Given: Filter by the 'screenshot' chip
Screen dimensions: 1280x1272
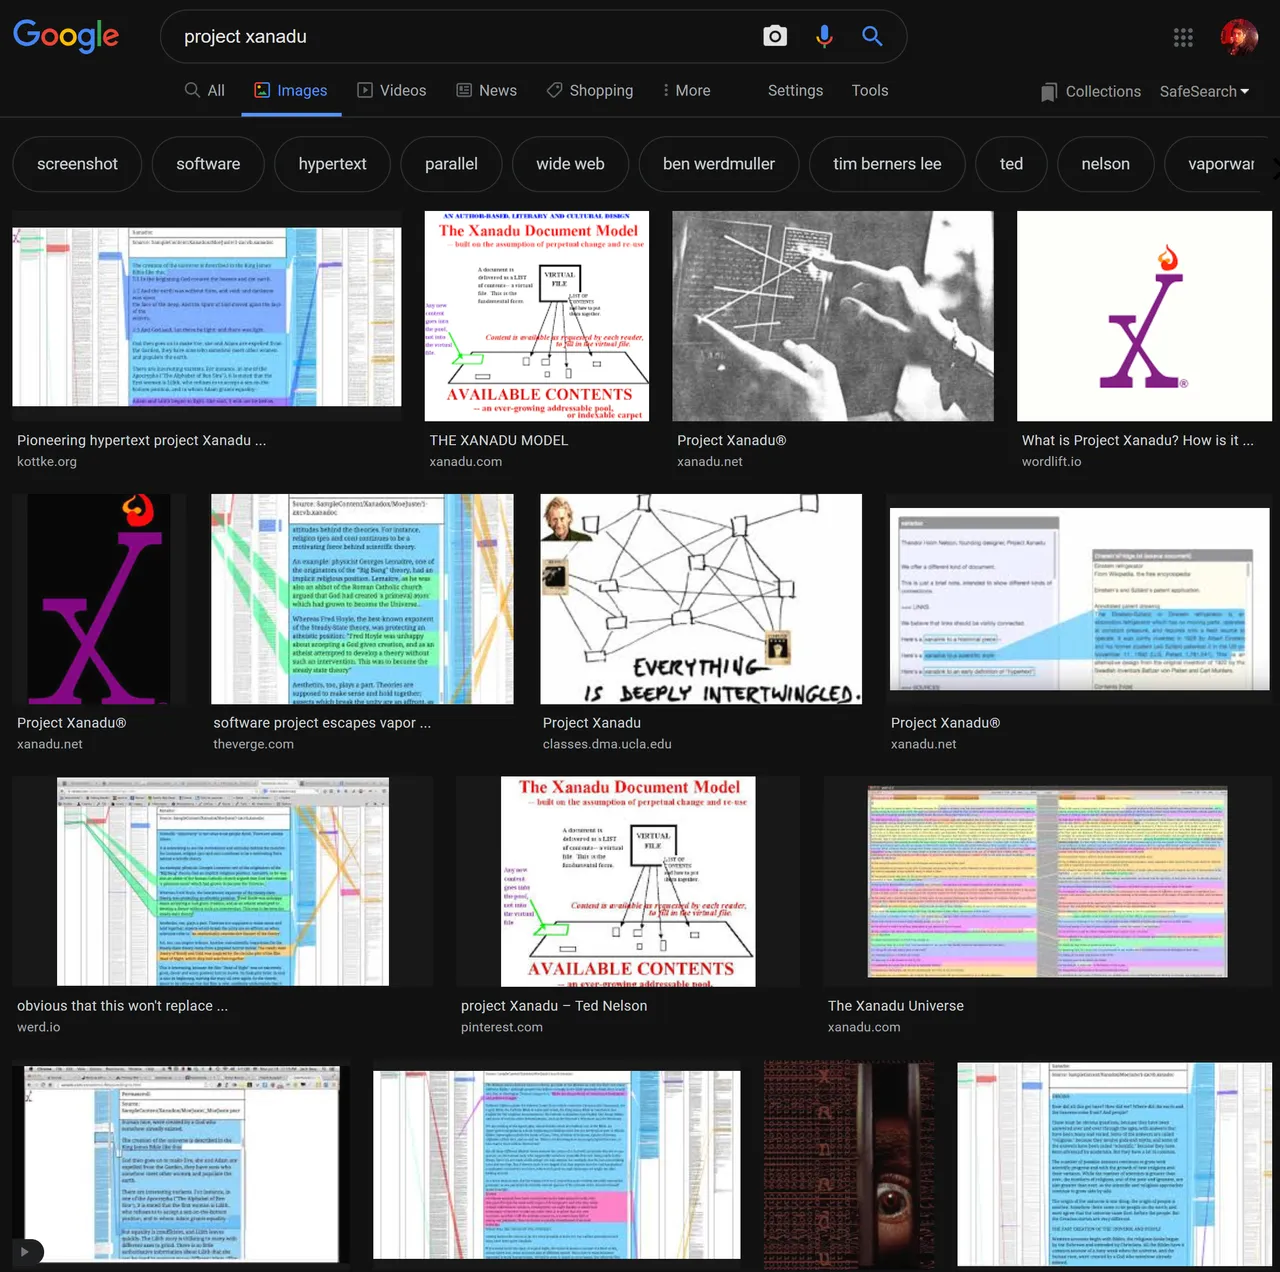Looking at the screenshot, I should (x=77, y=164).
